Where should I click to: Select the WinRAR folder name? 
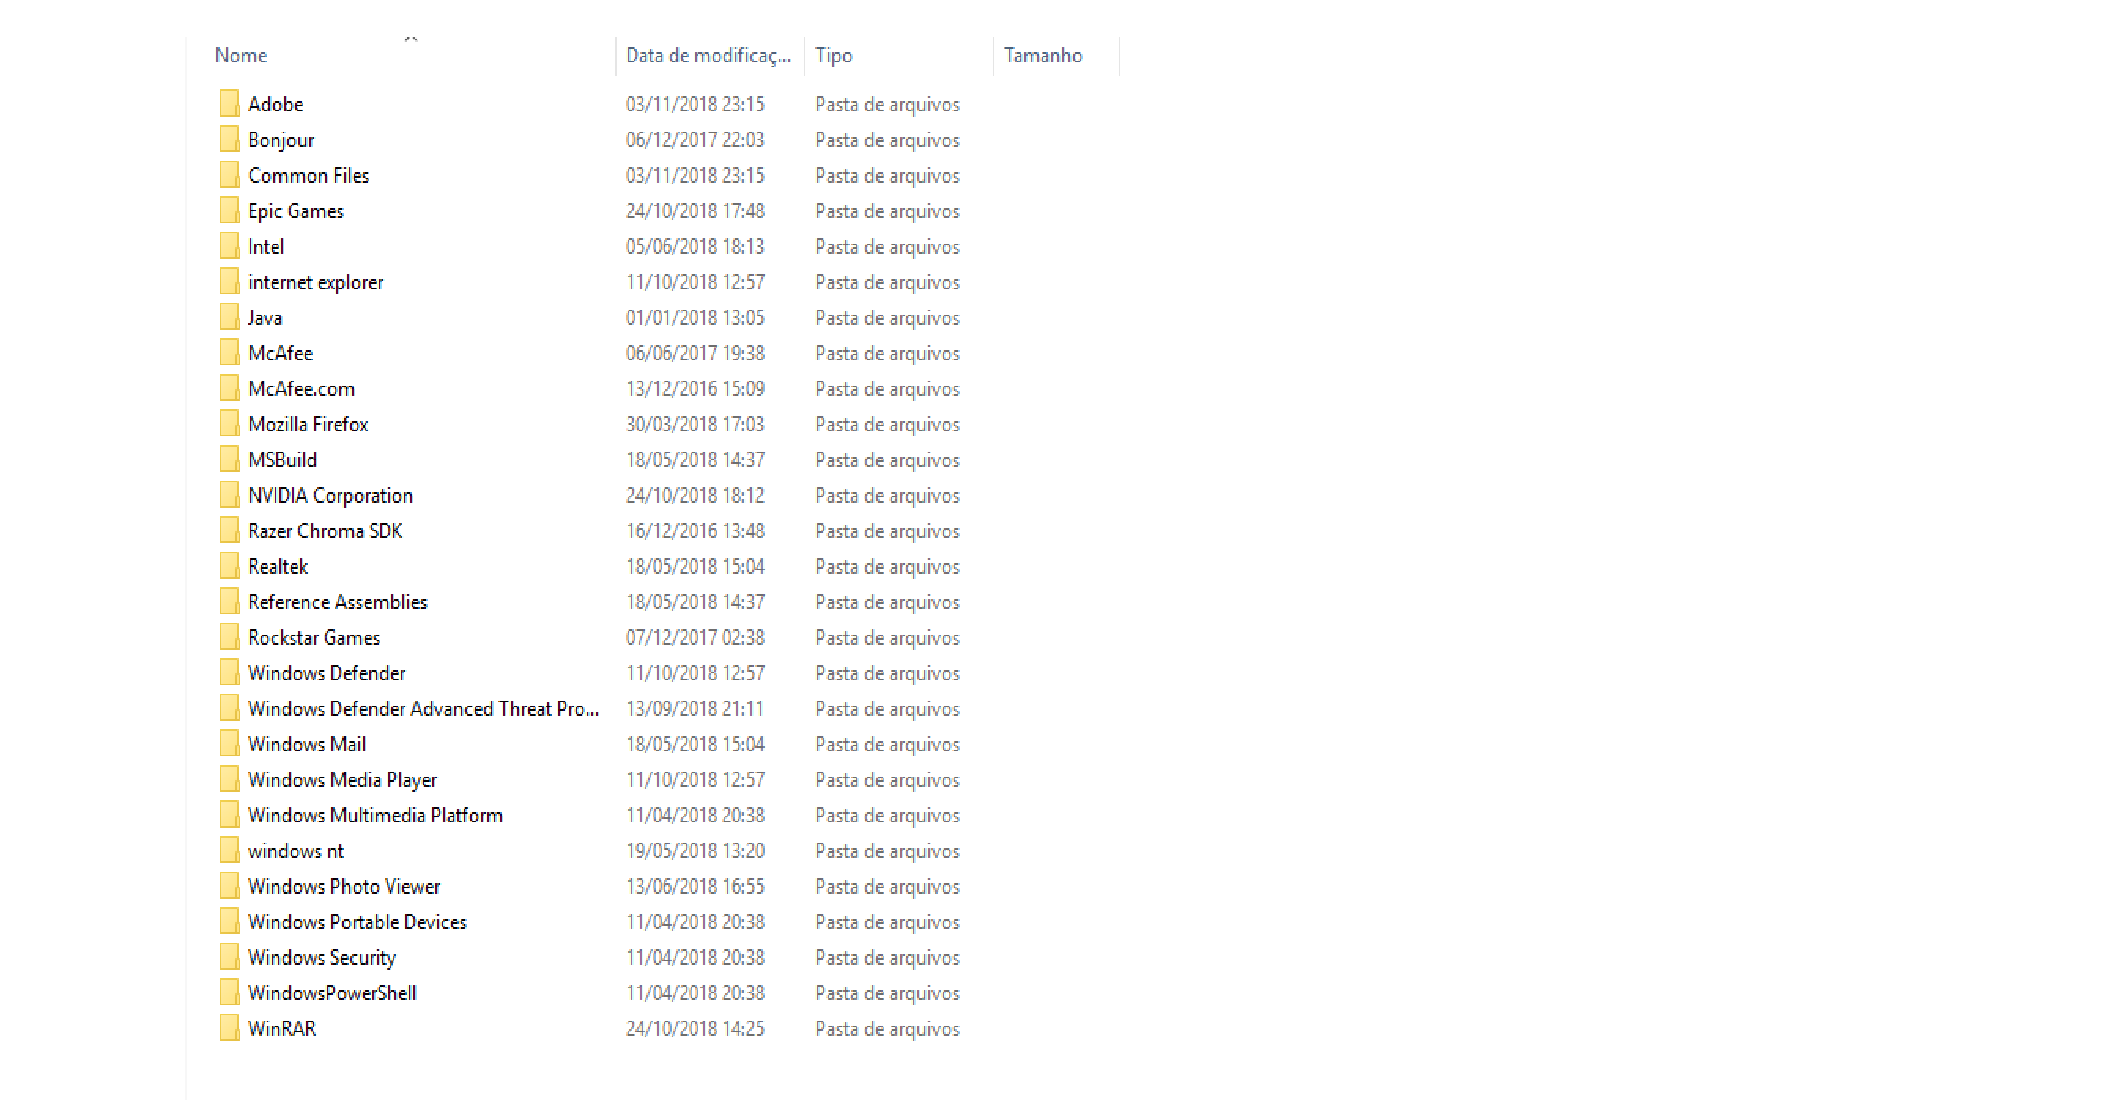pyautogui.click(x=282, y=1029)
